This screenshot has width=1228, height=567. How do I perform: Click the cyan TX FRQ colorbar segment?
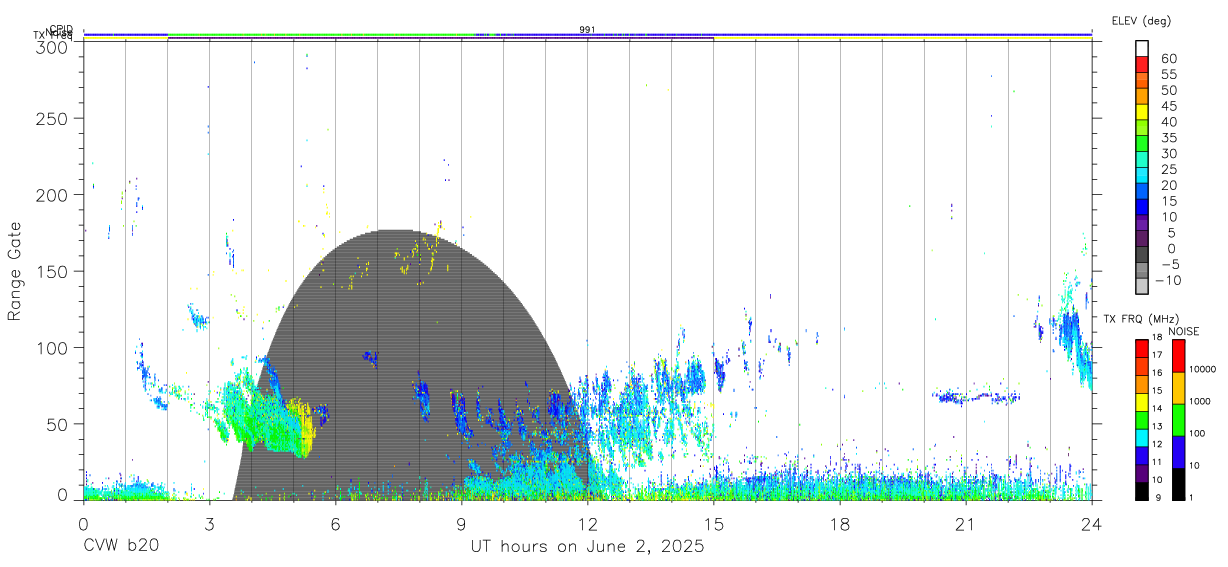point(1141,436)
